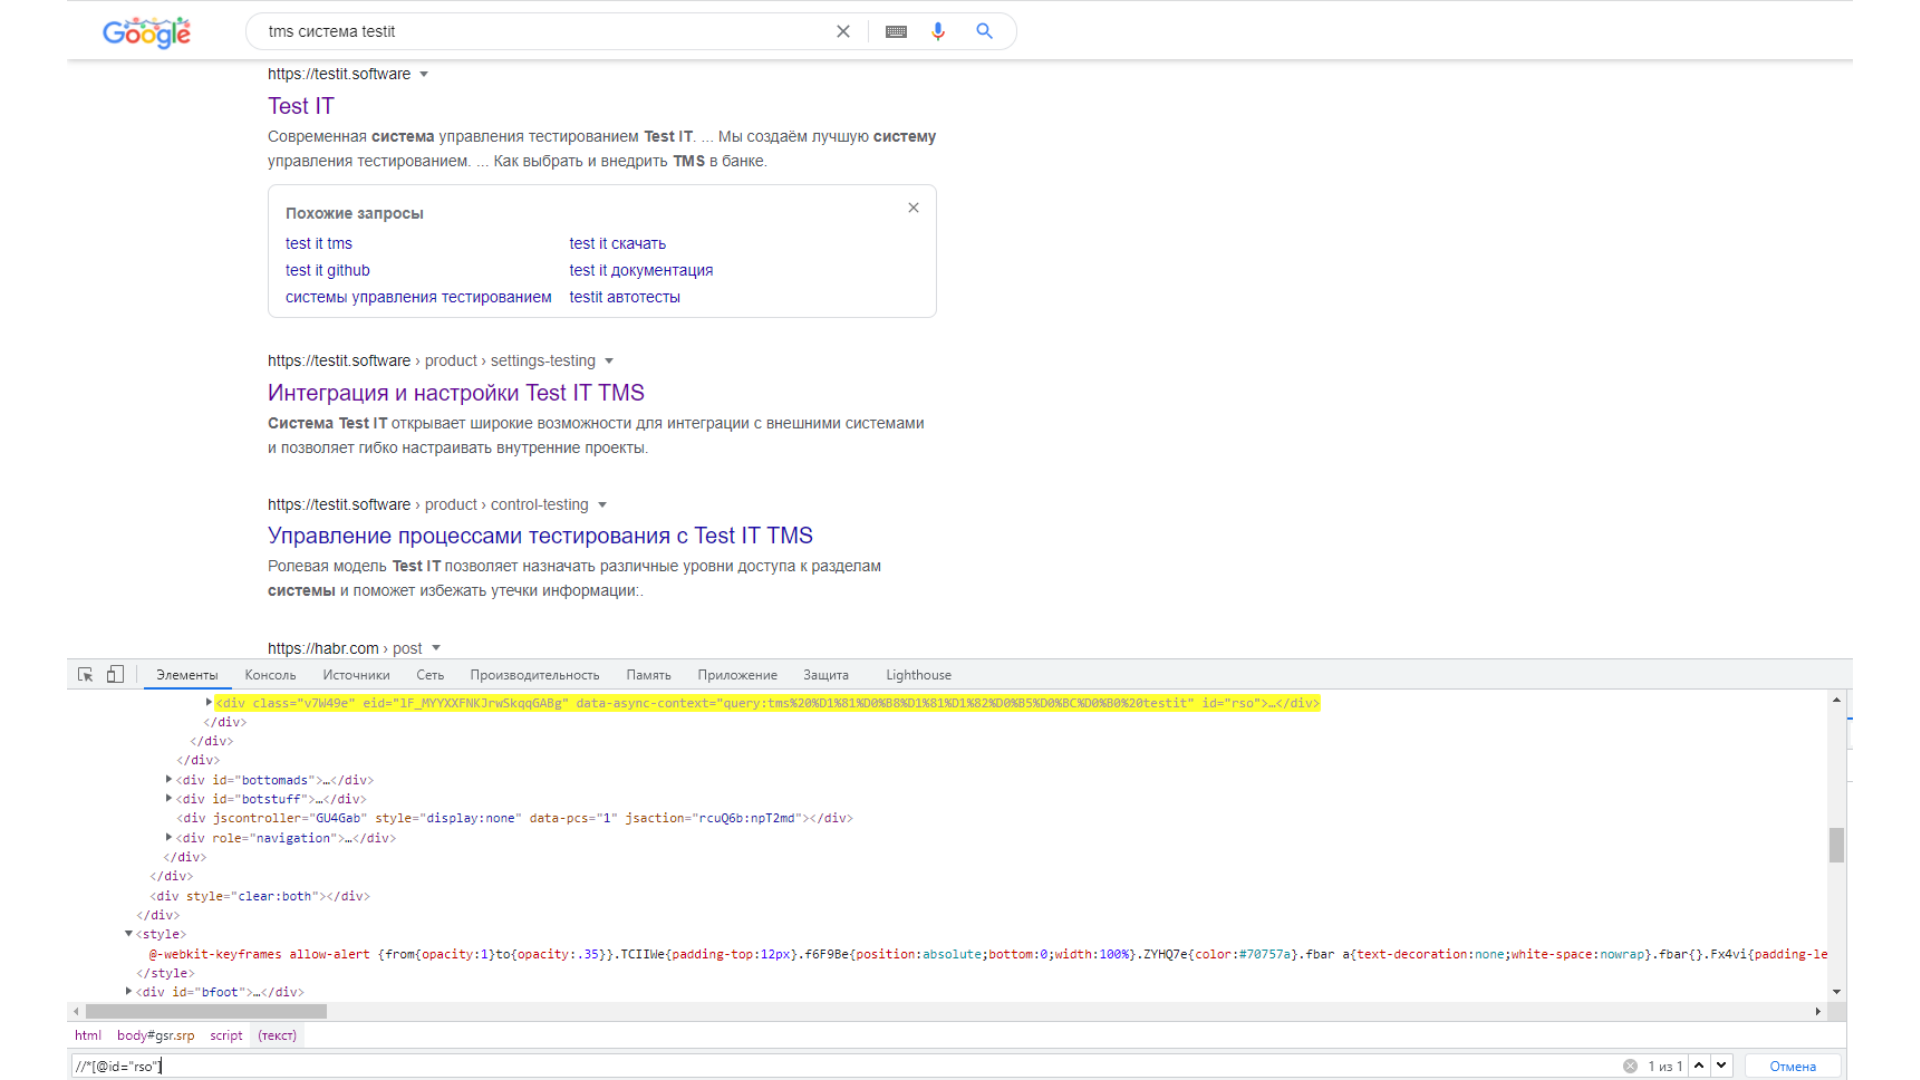
Task: Open dropdown next to habr.com post URL
Action: click(x=436, y=648)
